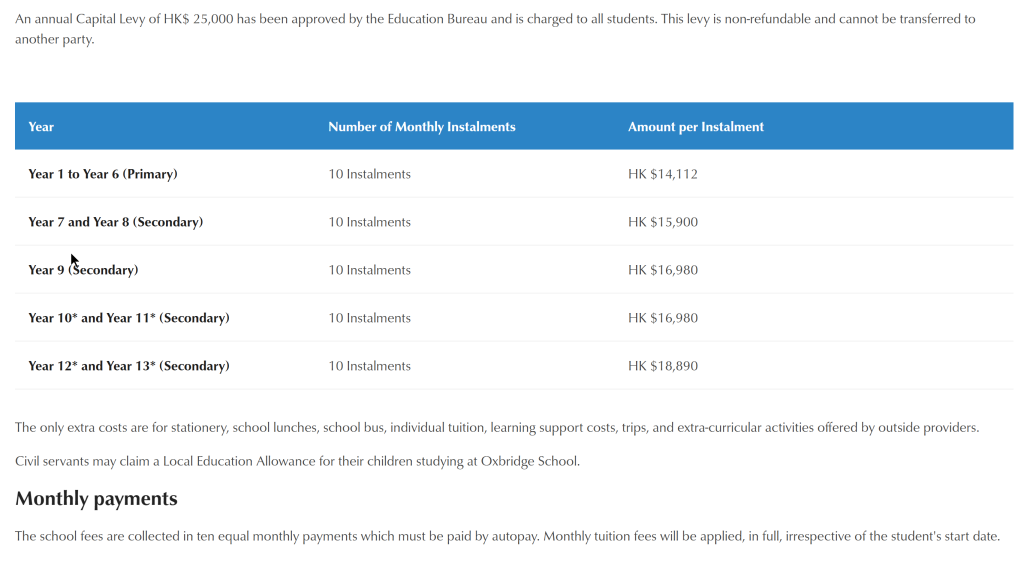Viewport: 1024px width, 563px height.
Task: Click the HK $16,980 amount in Year 9 row
Action: tap(662, 270)
